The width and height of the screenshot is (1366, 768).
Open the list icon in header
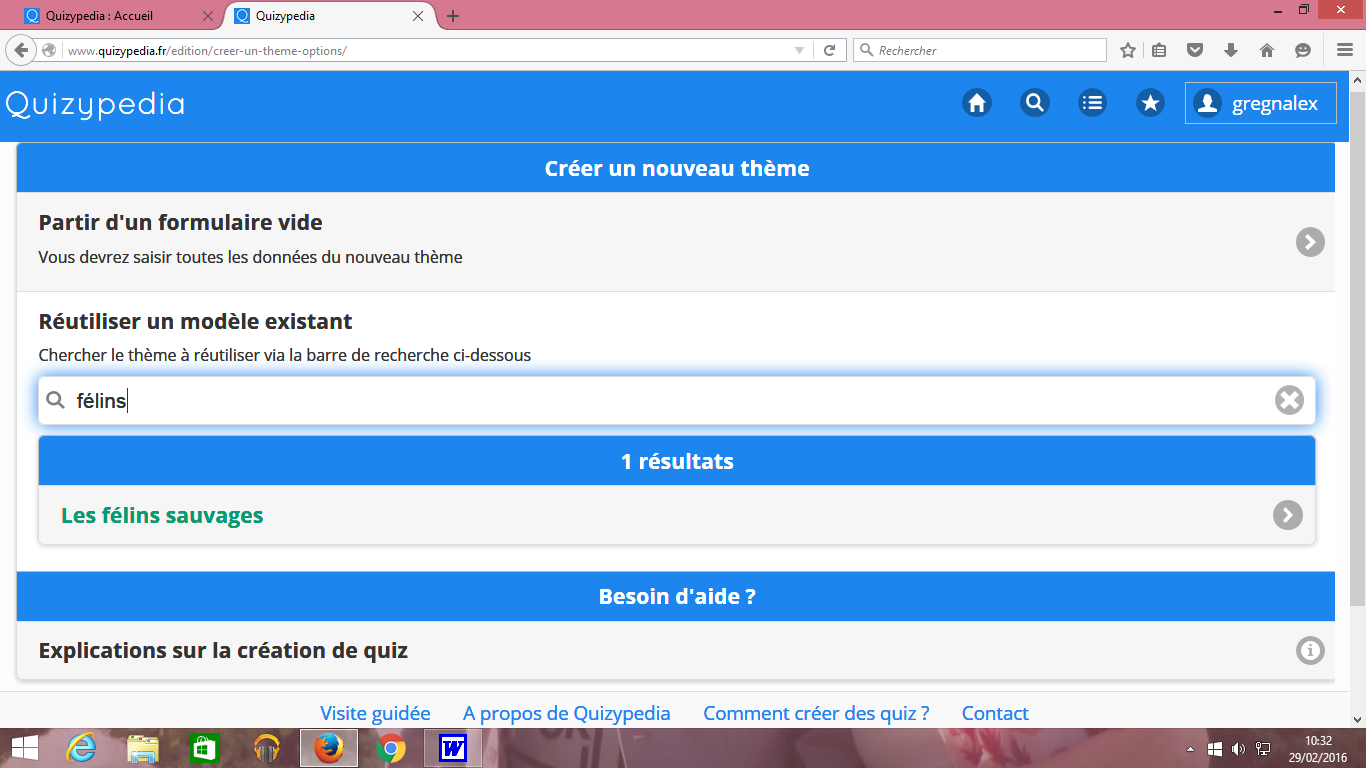click(1092, 103)
